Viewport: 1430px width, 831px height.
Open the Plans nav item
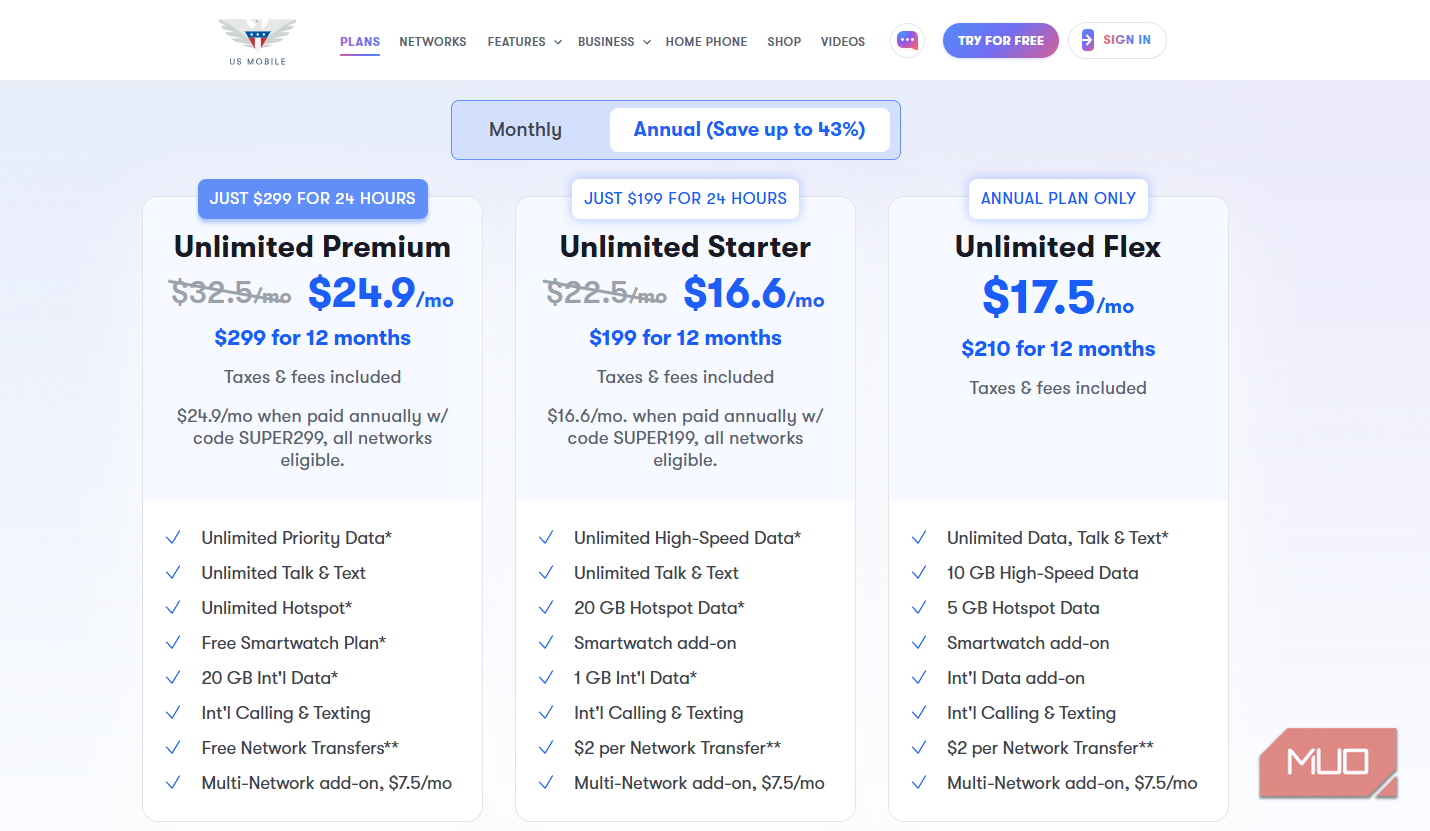point(360,41)
